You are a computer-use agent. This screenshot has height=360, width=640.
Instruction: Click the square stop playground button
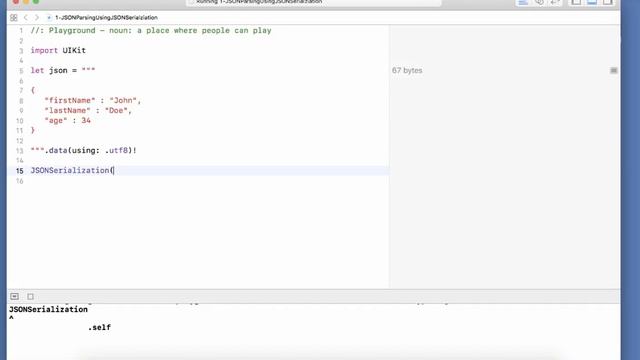(x=31, y=296)
